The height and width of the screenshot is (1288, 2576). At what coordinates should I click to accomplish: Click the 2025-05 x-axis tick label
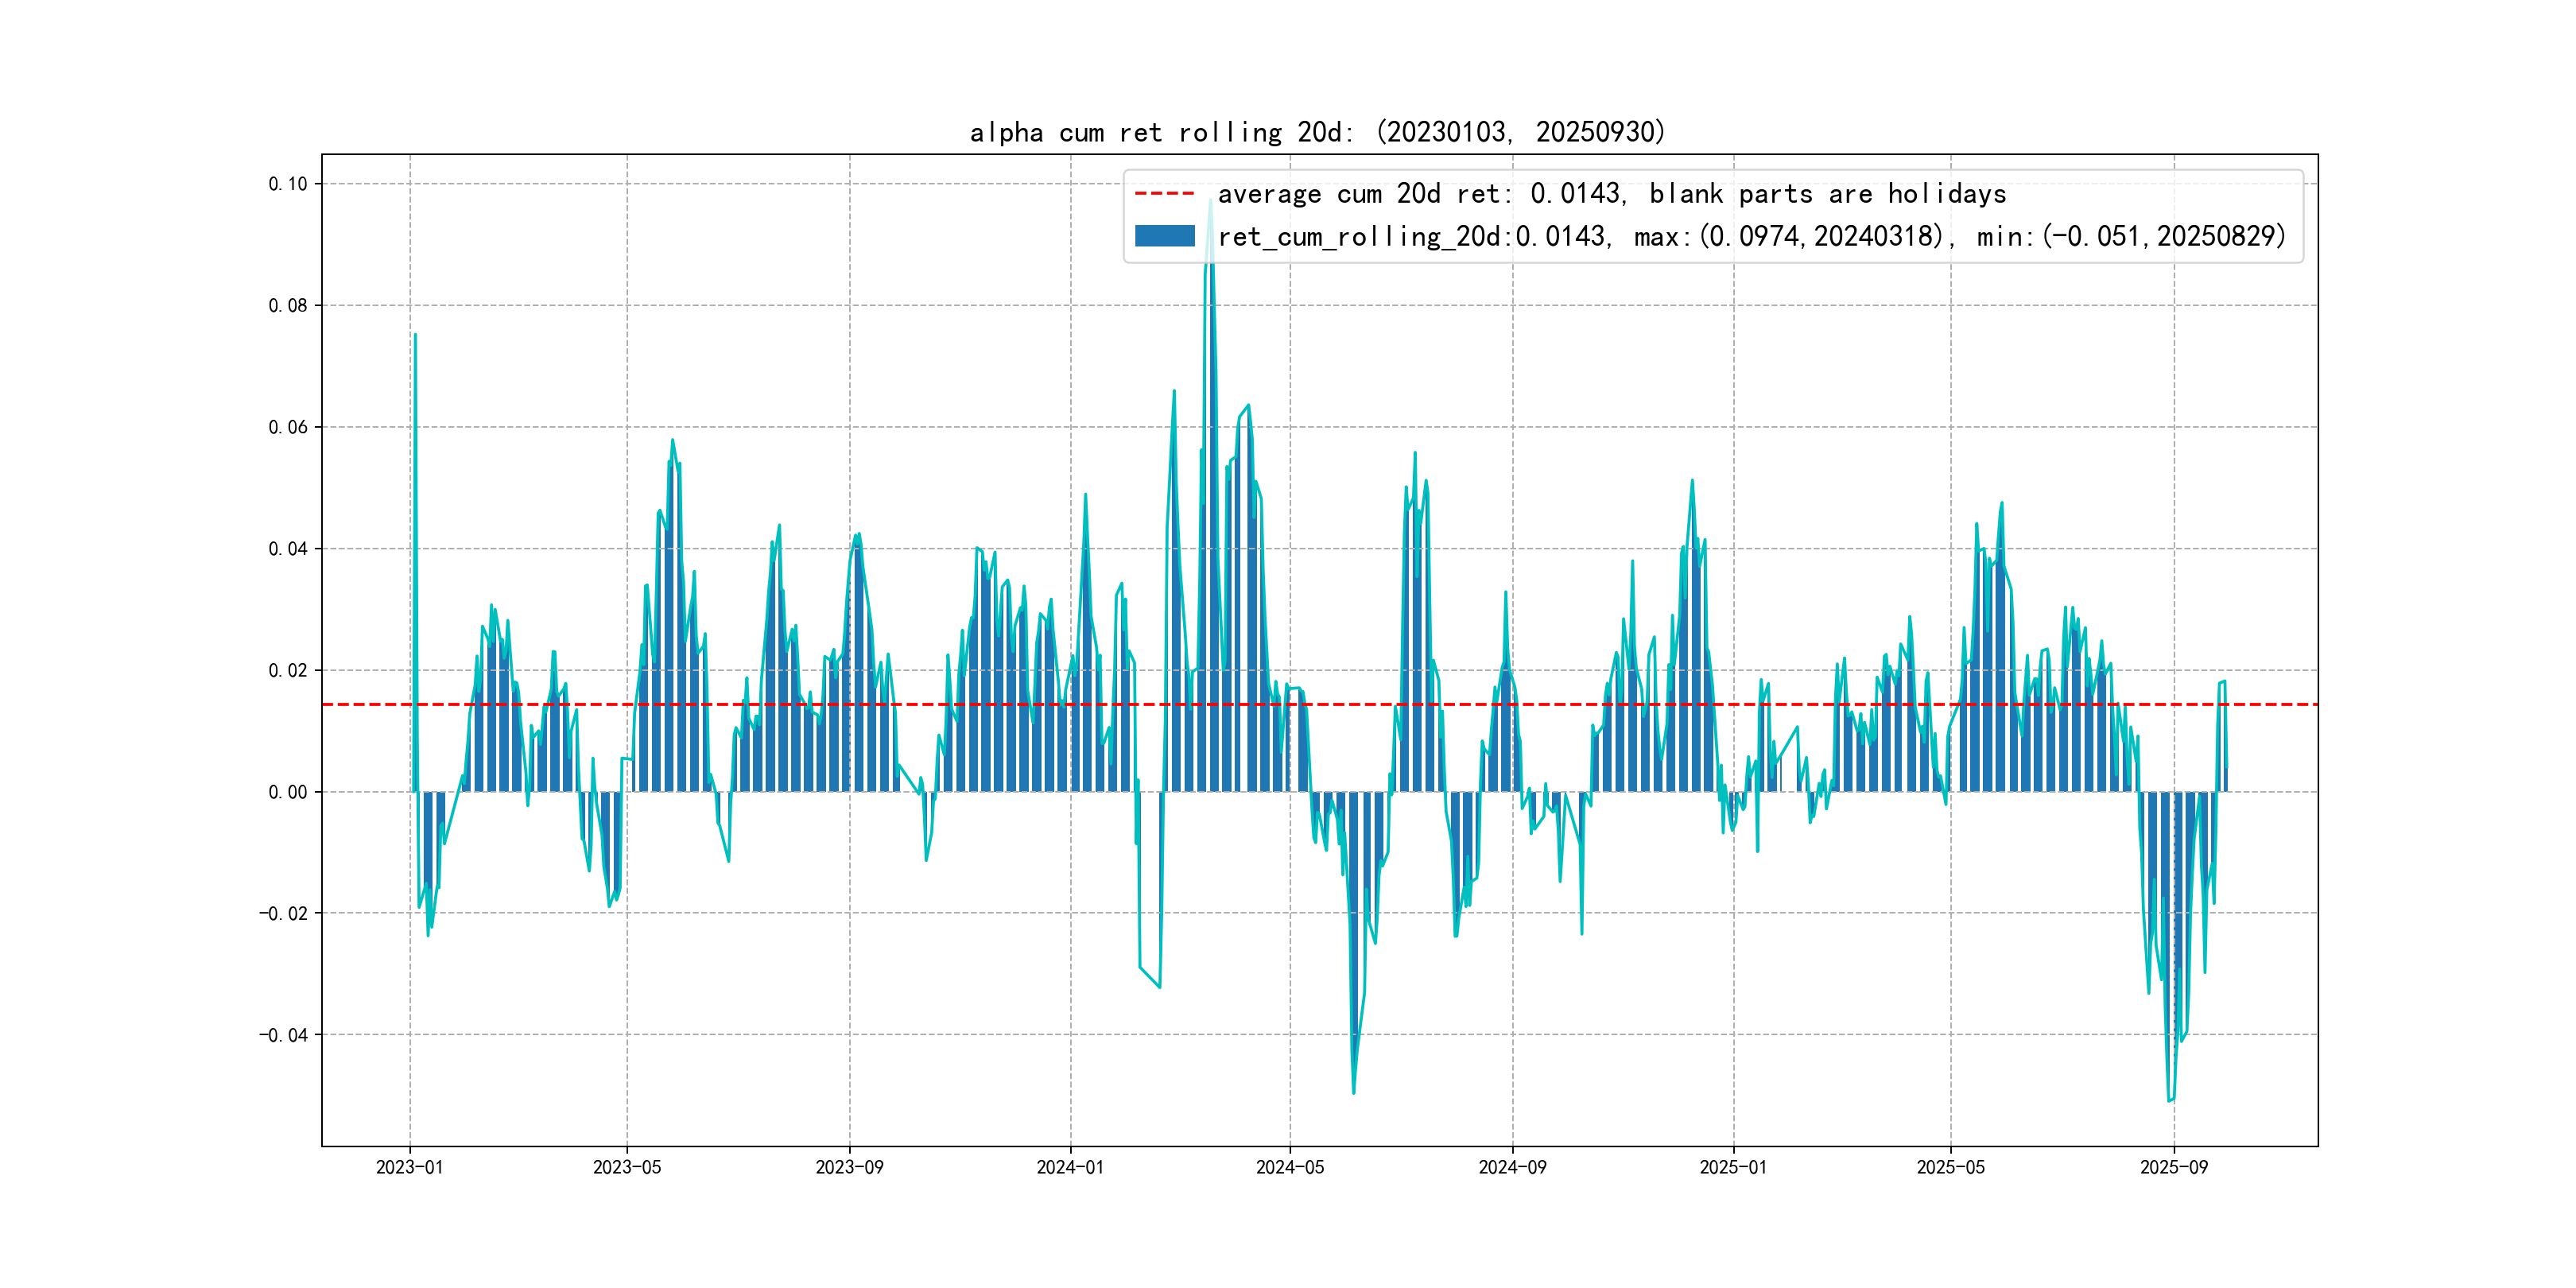point(1950,1167)
